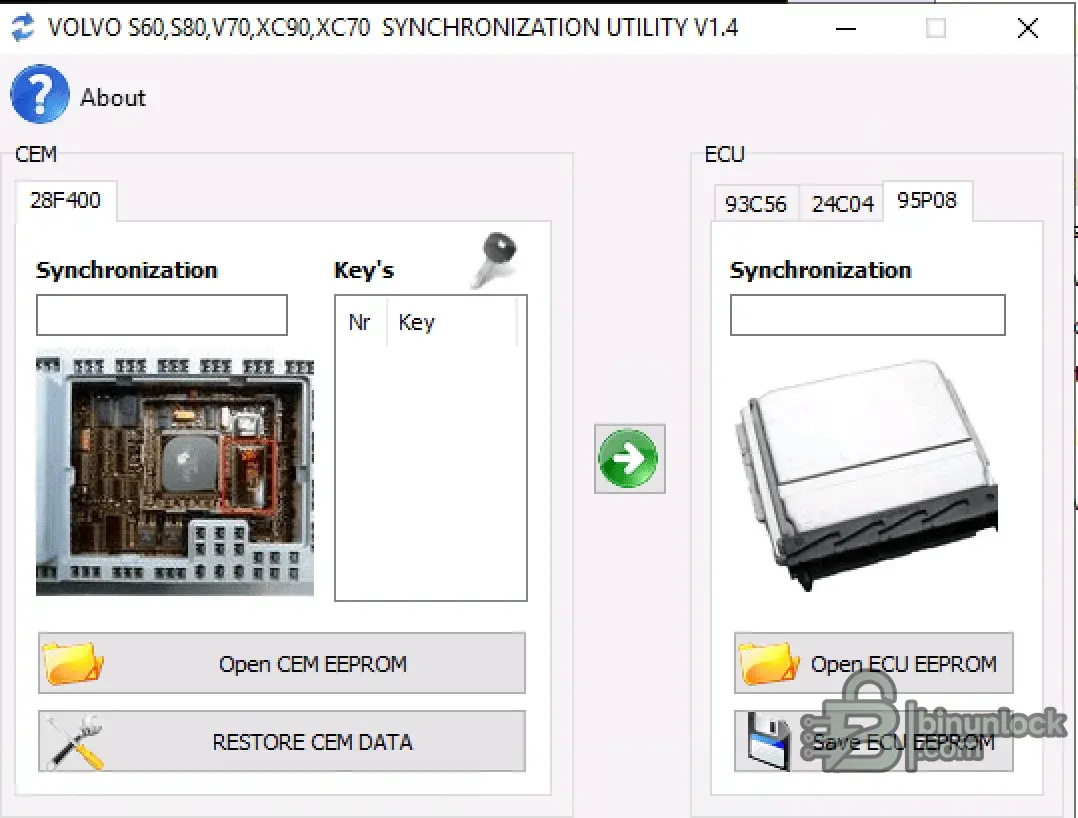Image resolution: width=1078 pixels, height=818 pixels.
Task: Click the About label text
Action: click(113, 98)
